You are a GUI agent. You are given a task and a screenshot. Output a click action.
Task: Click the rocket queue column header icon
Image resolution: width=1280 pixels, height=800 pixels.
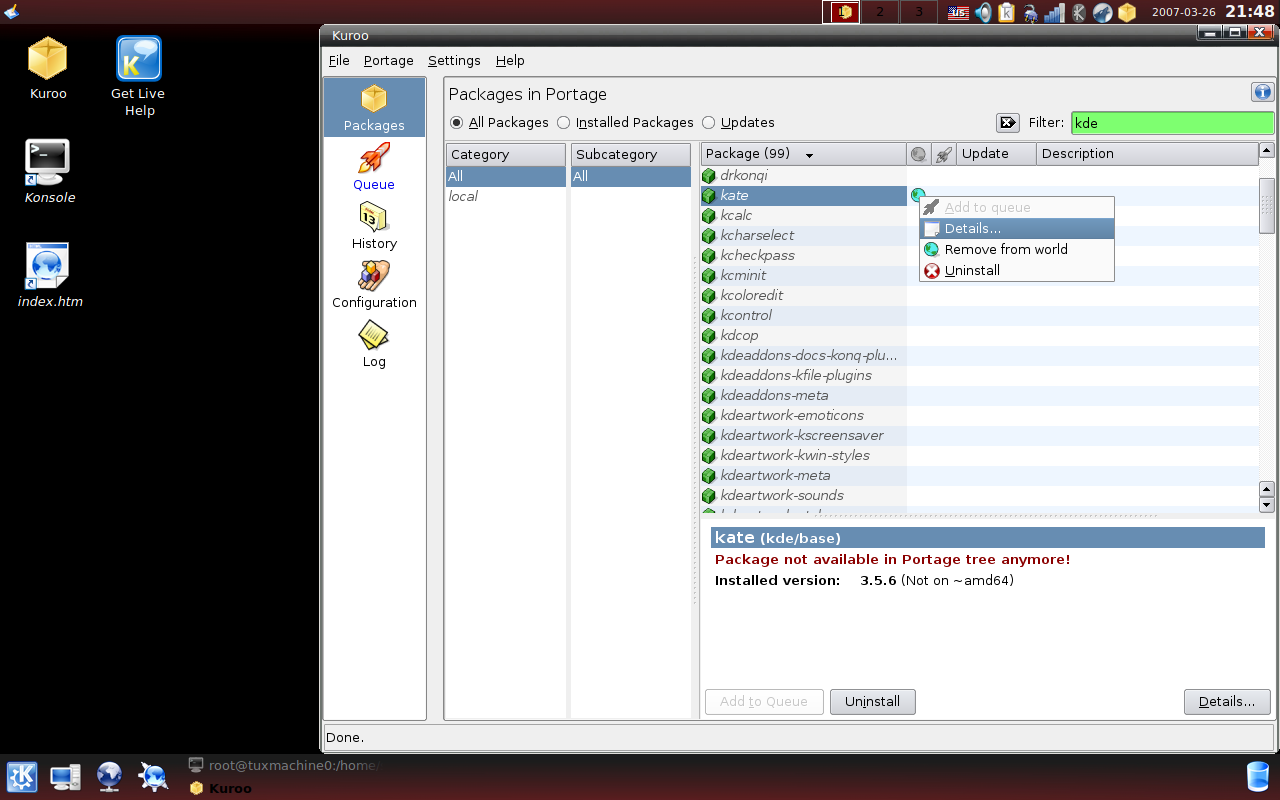(942, 154)
